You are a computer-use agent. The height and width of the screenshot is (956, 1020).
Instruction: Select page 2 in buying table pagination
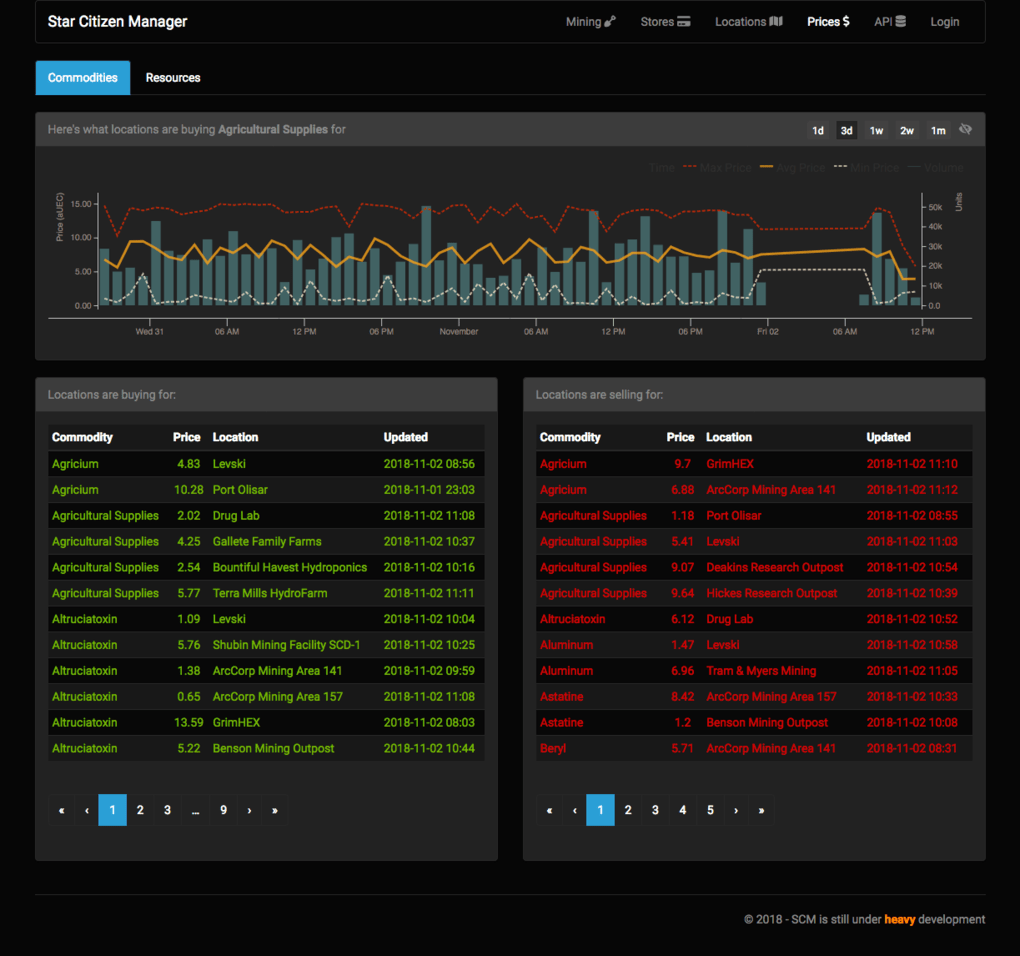(140, 810)
